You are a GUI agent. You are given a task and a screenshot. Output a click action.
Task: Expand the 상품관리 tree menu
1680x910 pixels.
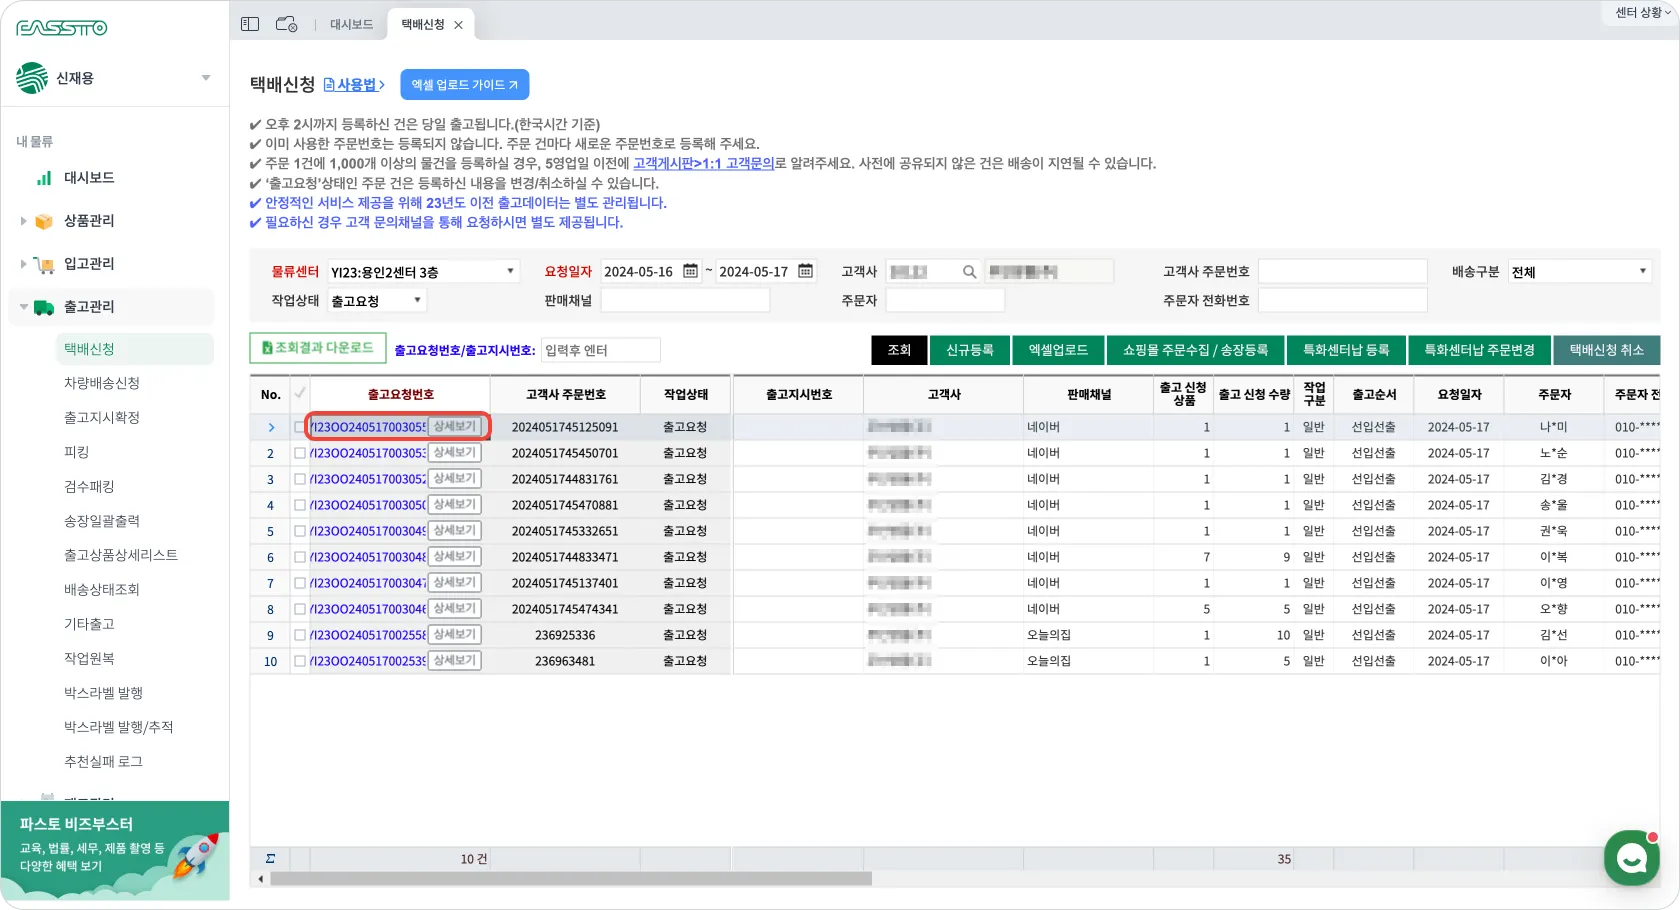23,221
